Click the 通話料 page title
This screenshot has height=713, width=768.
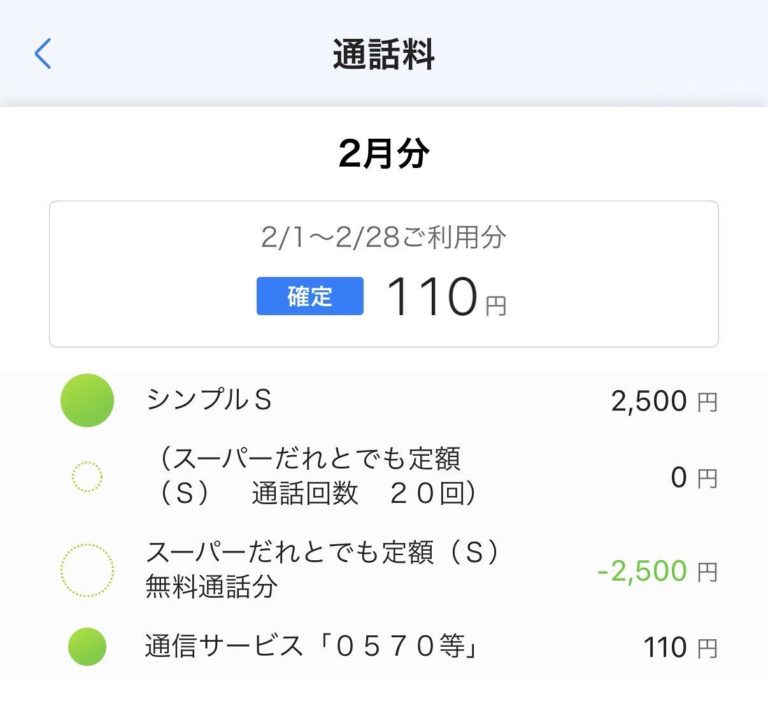click(383, 55)
